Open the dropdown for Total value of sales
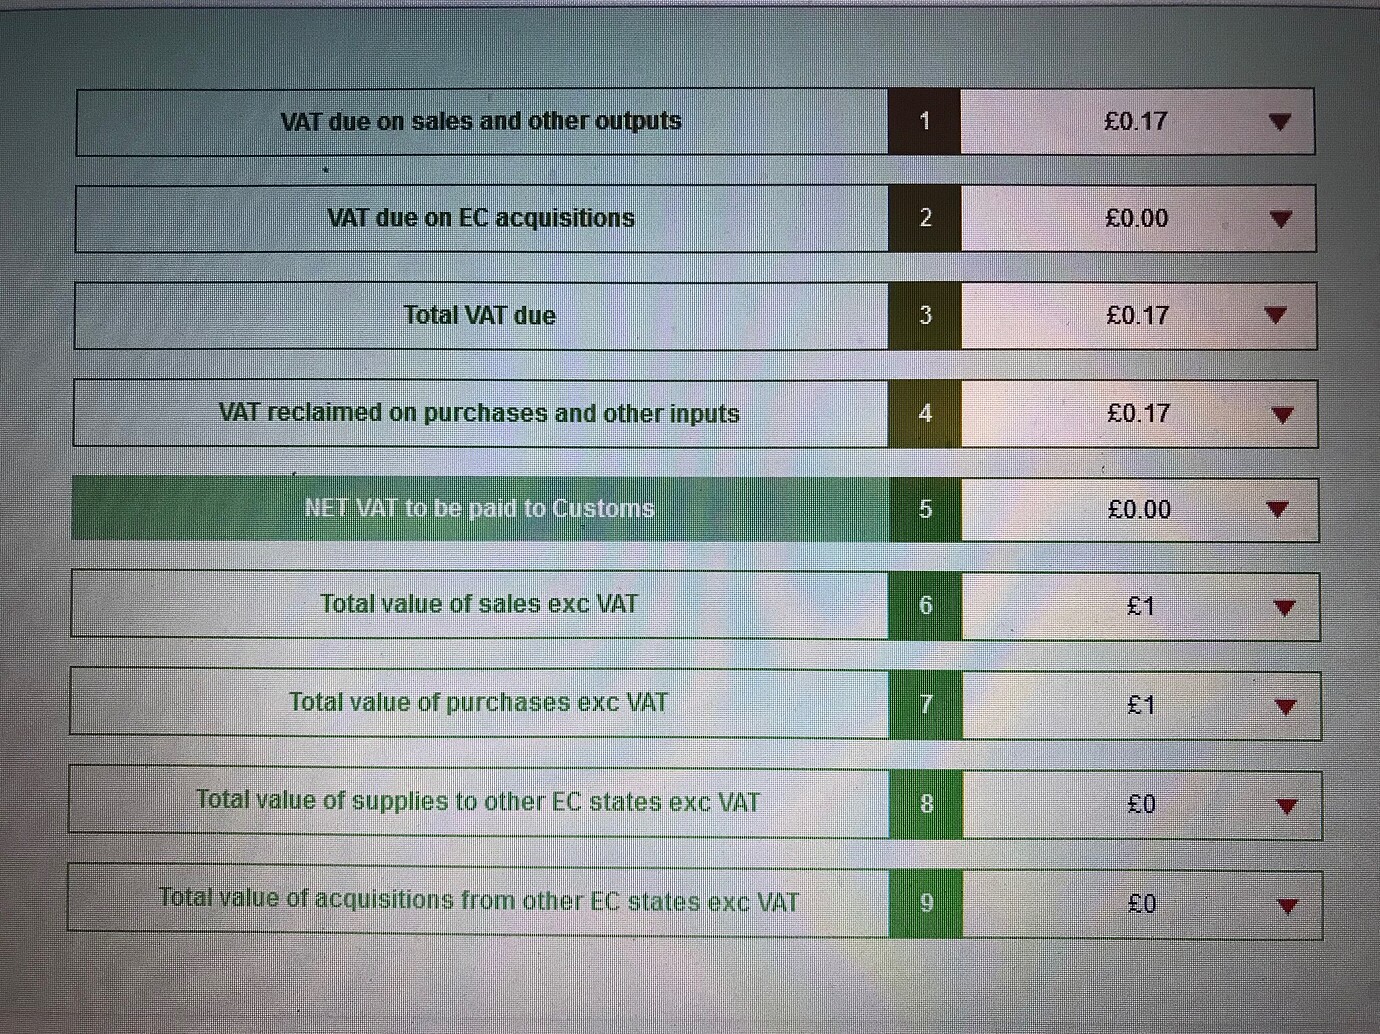Viewport: 1380px width, 1034px height. [1286, 605]
